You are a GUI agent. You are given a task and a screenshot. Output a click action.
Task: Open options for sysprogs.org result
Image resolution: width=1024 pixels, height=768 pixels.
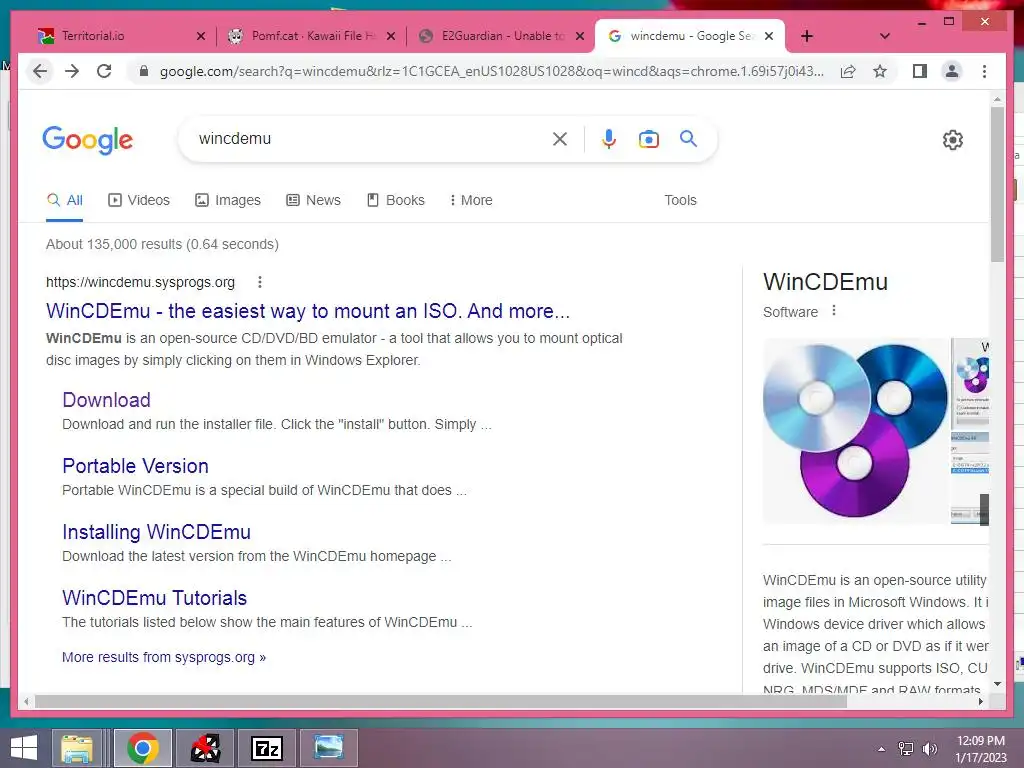click(x=260, y=282)
